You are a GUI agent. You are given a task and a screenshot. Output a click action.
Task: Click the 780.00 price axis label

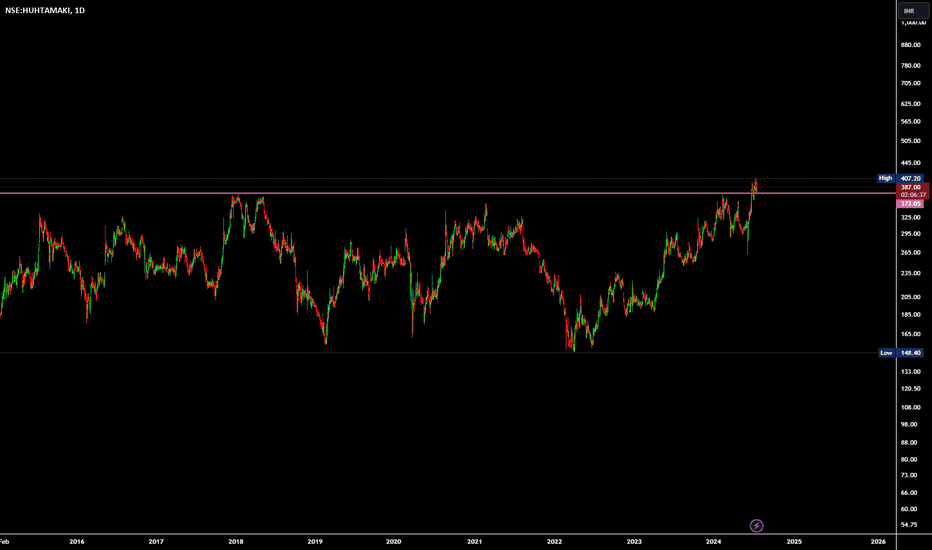(x=911, y=65)
